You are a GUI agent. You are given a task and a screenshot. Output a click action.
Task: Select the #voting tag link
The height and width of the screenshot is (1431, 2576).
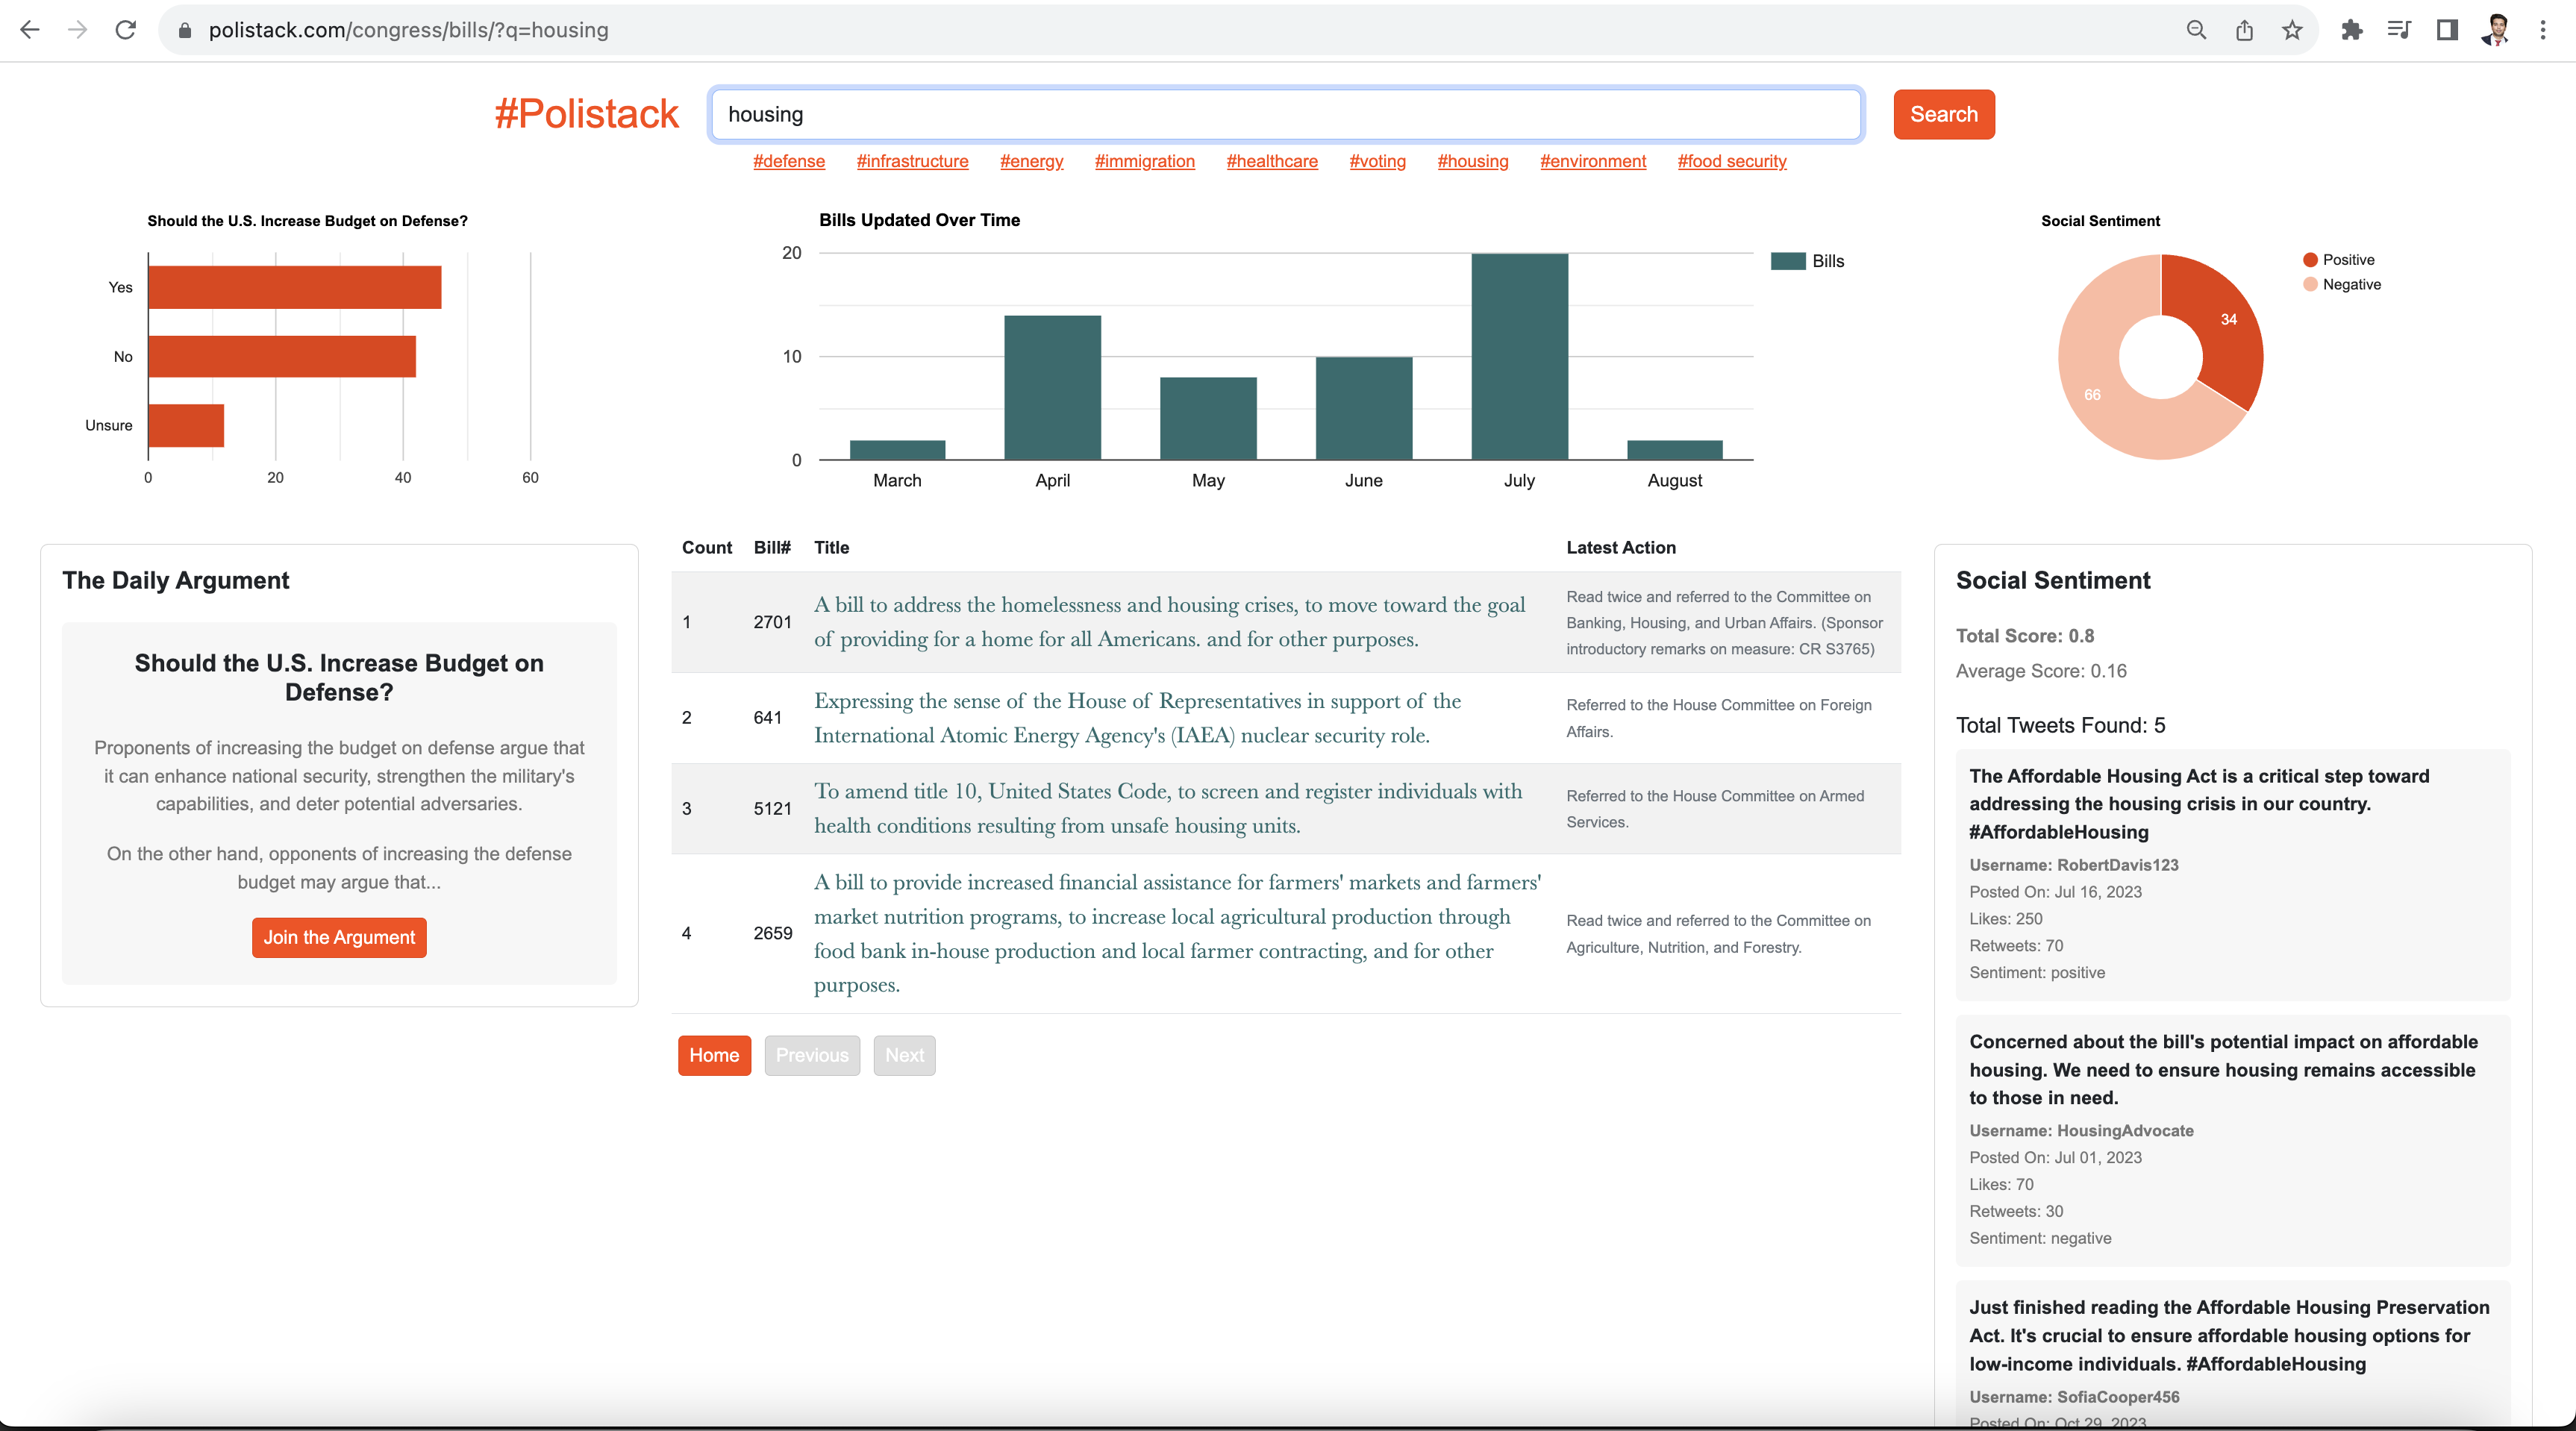click(1377, 161)
